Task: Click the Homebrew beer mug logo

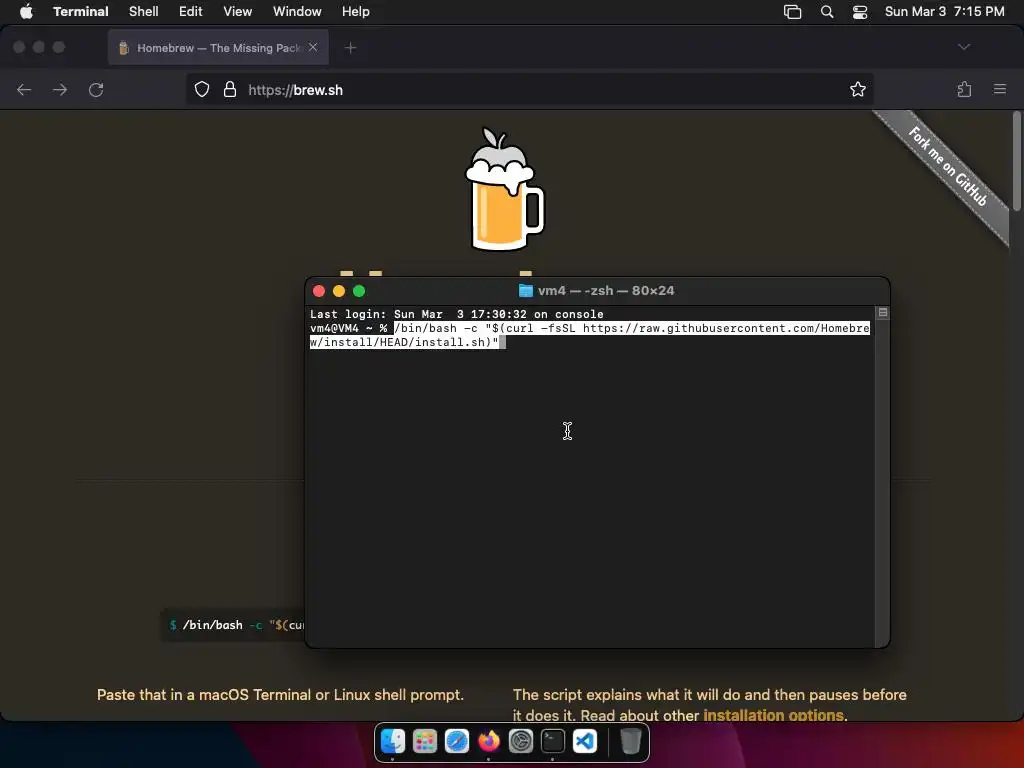Action: point(504,189)
